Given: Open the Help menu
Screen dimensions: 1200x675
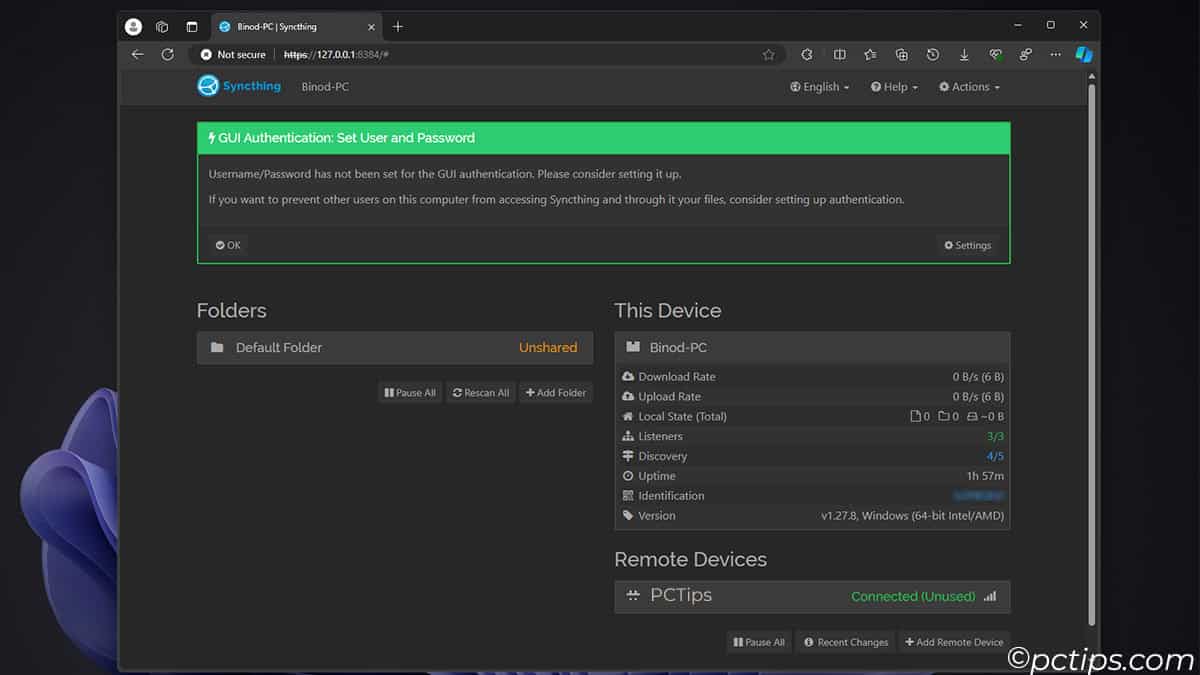Looking at the screenshot, I should (893, 87).
